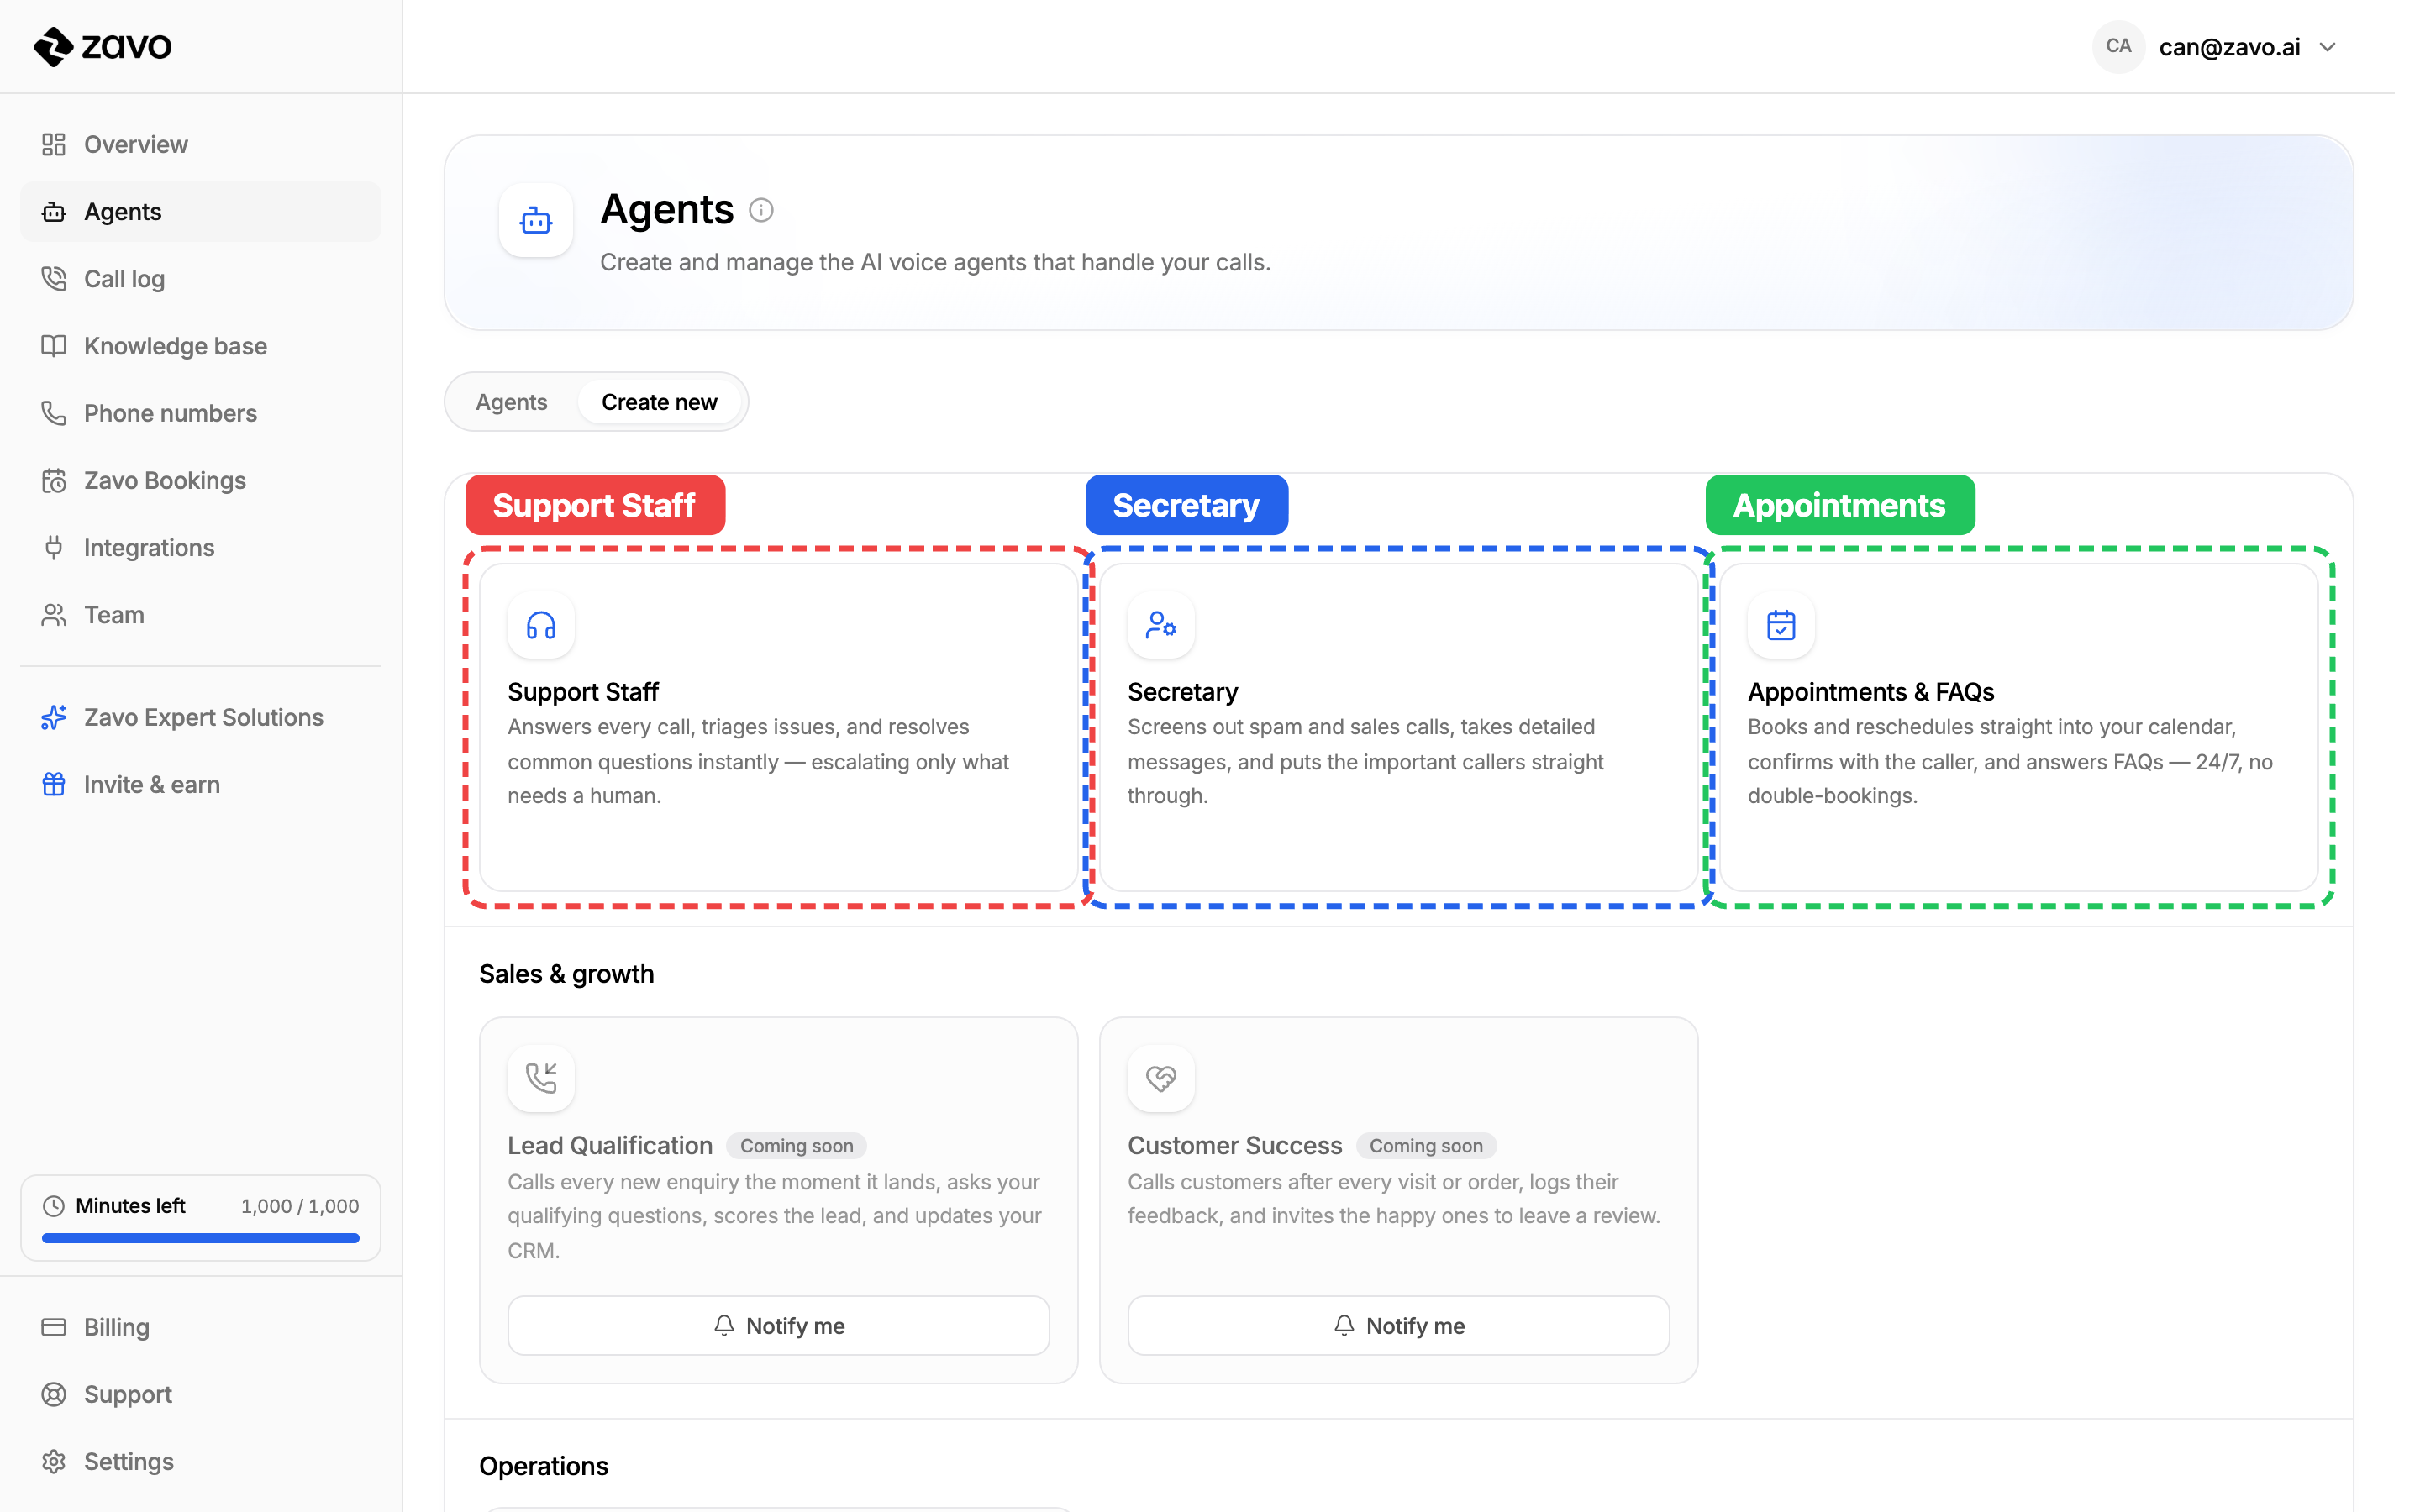The image size is (2420, 1512).
Task: Click Zavo Expert Solutions sparkle icon
Action: point(54,718)
